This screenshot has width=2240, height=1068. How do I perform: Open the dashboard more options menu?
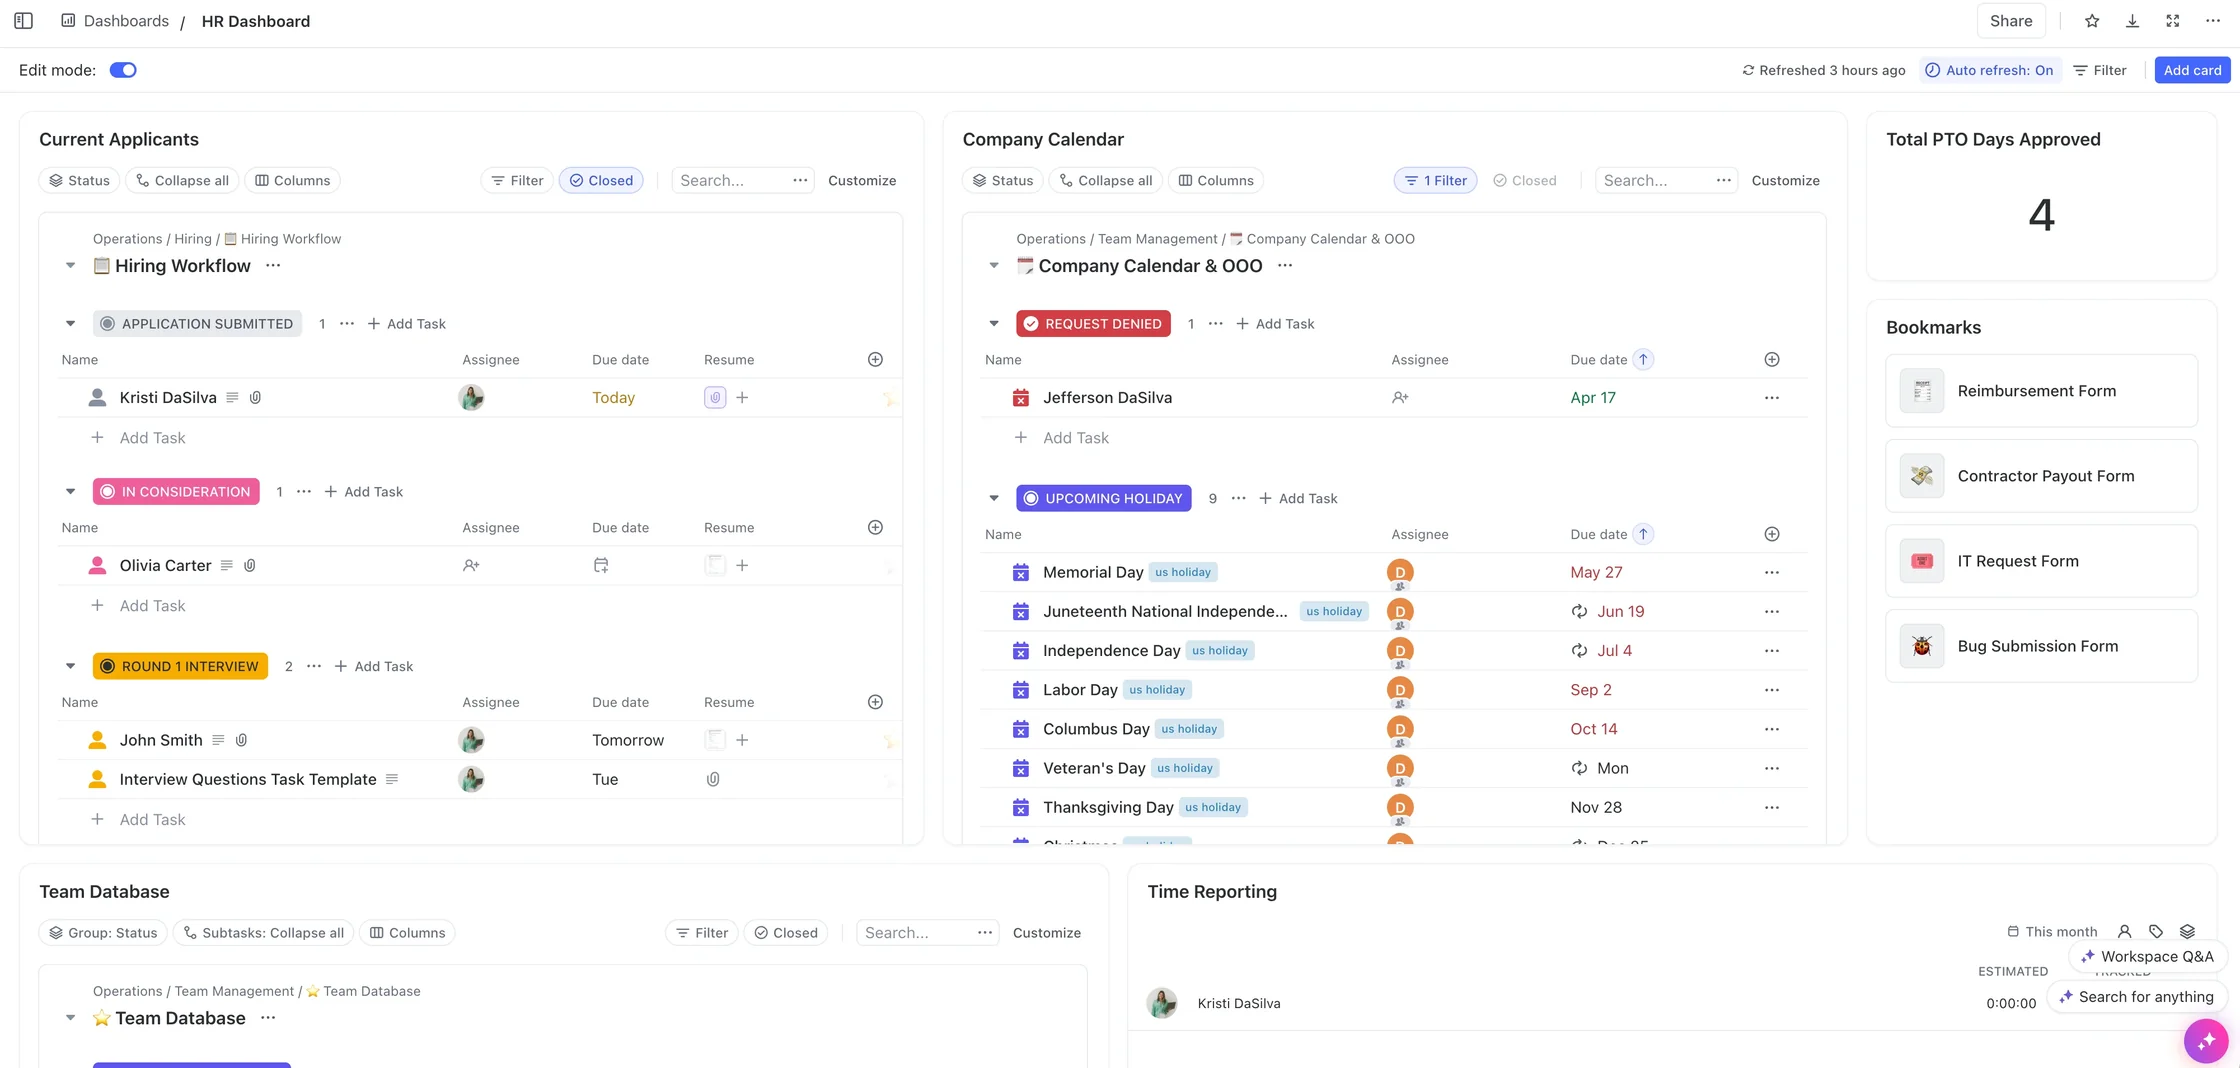pyautogui.click(x=2213, y=21)
